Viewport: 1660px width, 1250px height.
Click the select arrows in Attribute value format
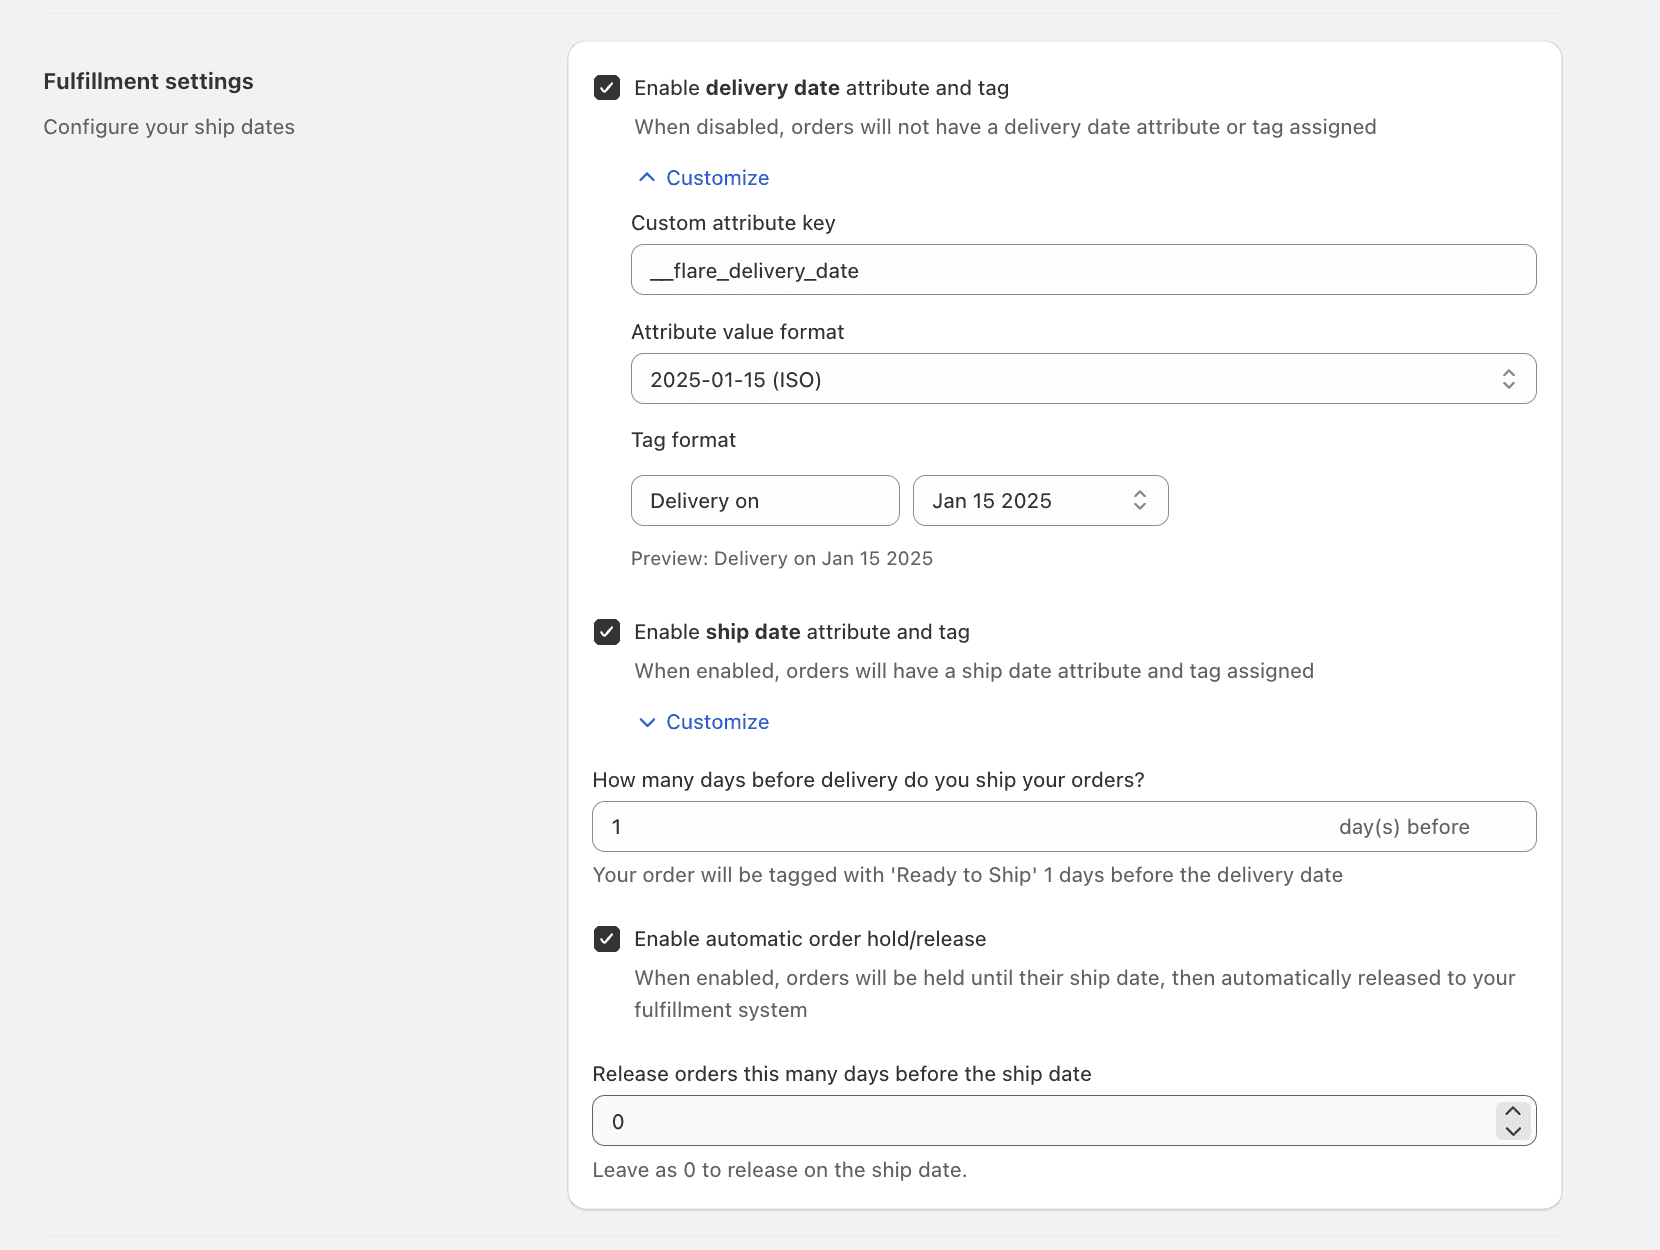pyautogui.click(x=1508, y=379)
